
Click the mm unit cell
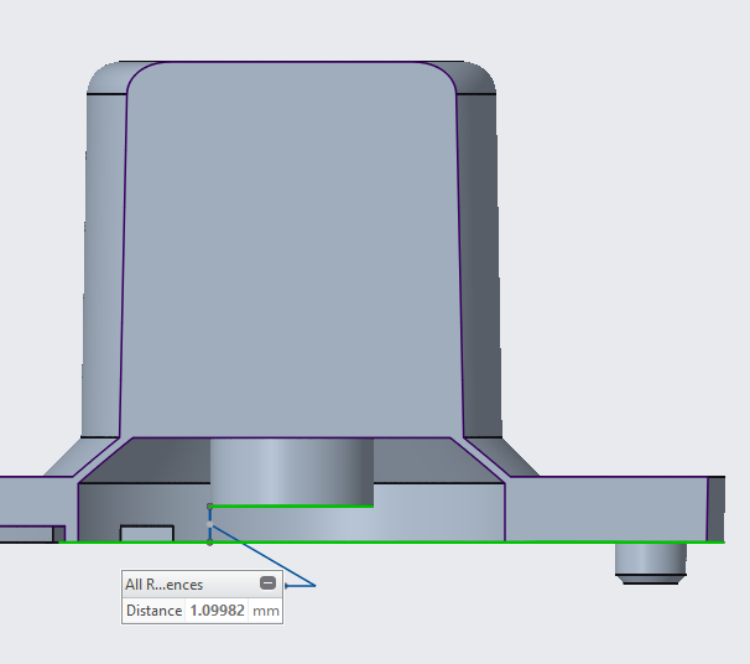(265, 610)
